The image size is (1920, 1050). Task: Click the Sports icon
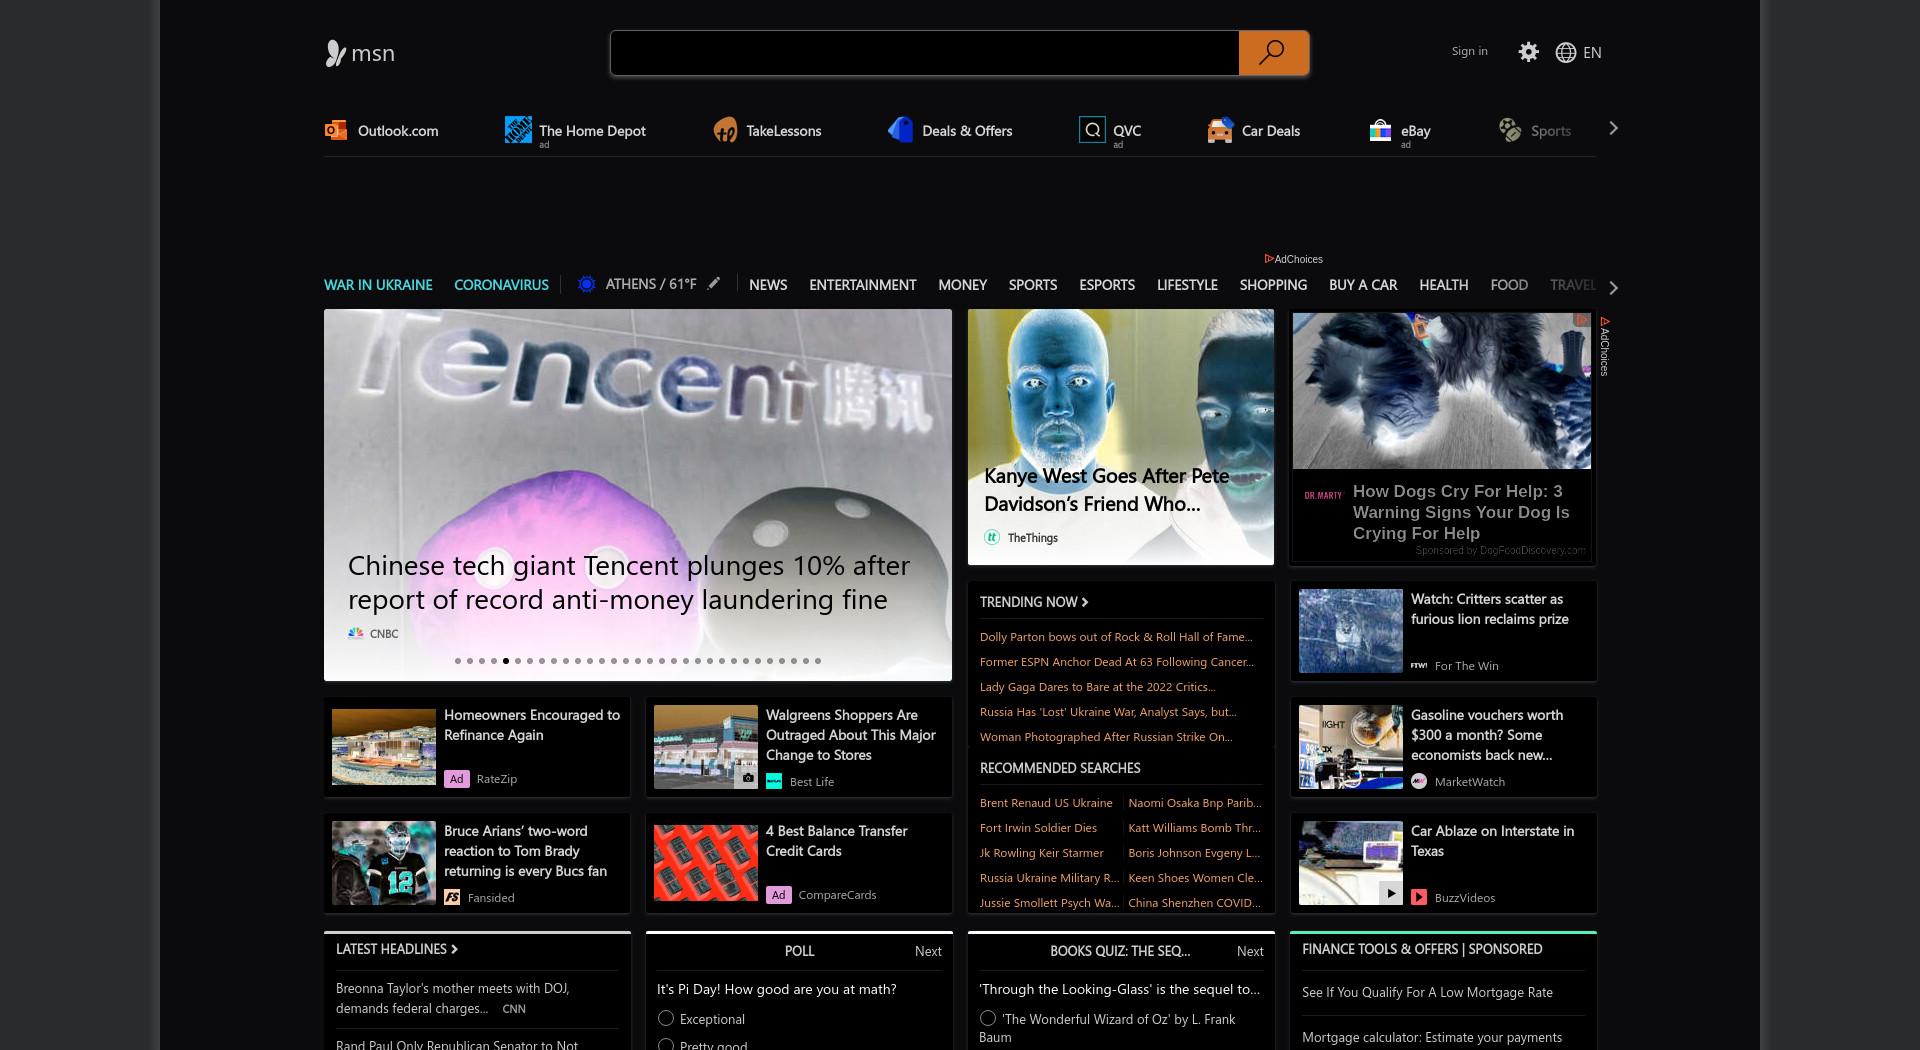(1510, 130)
